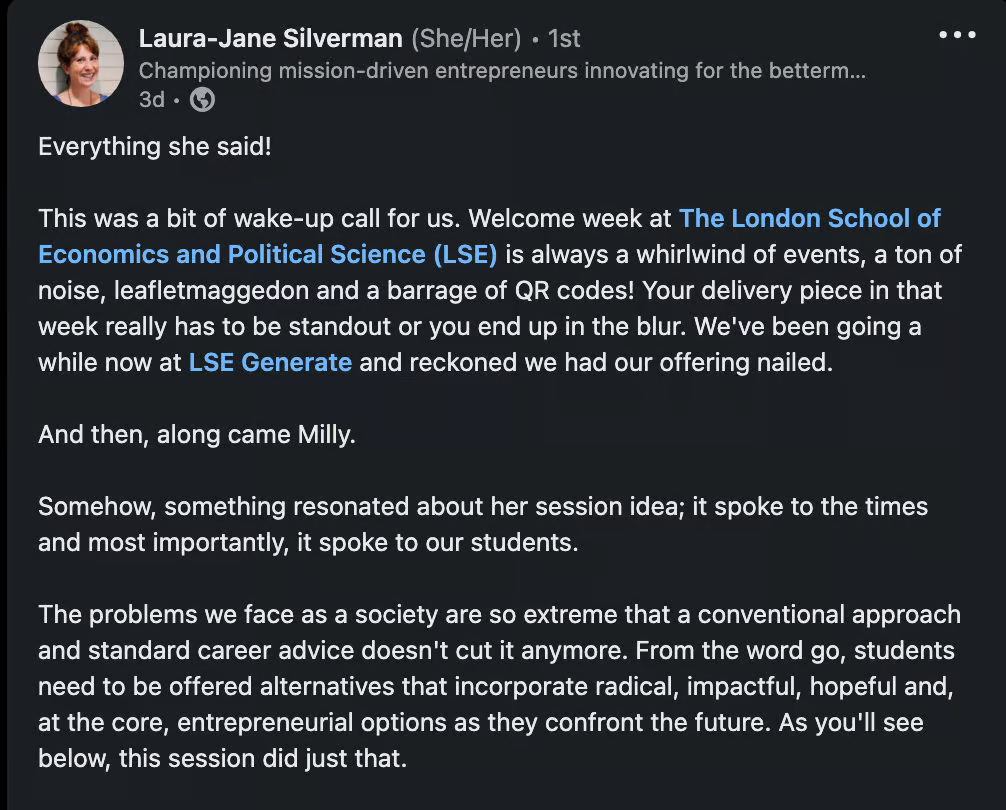Open the post's three-dot More options menu
Image resolution: width=1006 pixels, height=810 pixels.
(957, 35)
